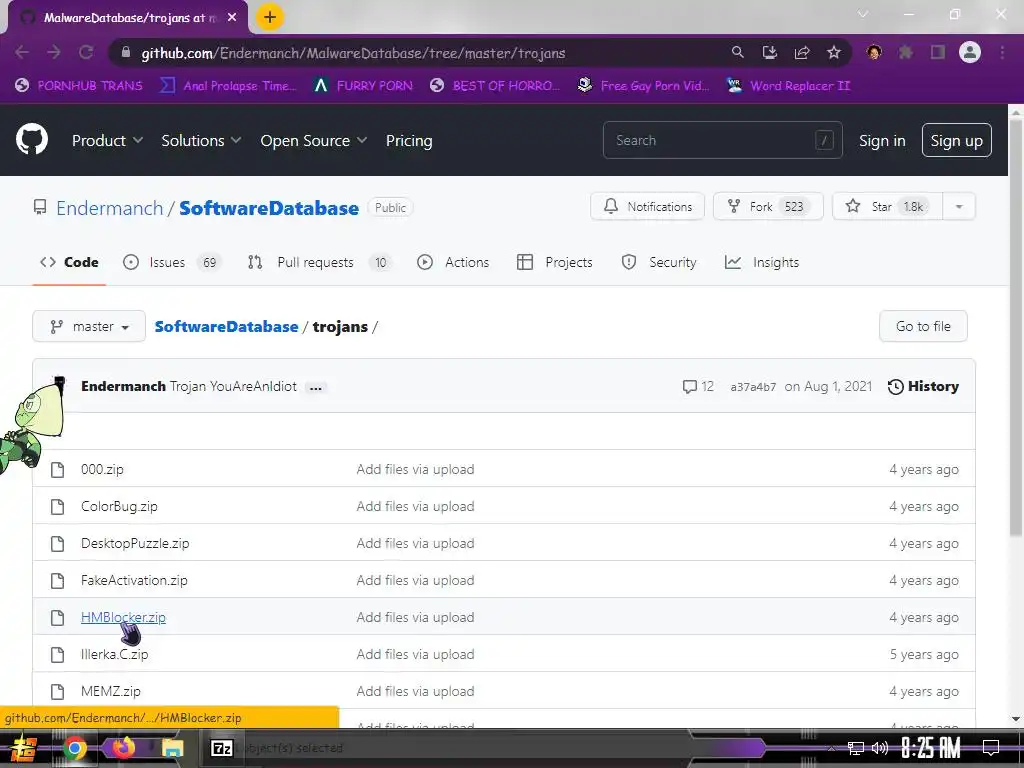The height and width of the screenshot is (768, 1024).
Task: Open the tab search chevron in title bar
Action: click(863, 14)
